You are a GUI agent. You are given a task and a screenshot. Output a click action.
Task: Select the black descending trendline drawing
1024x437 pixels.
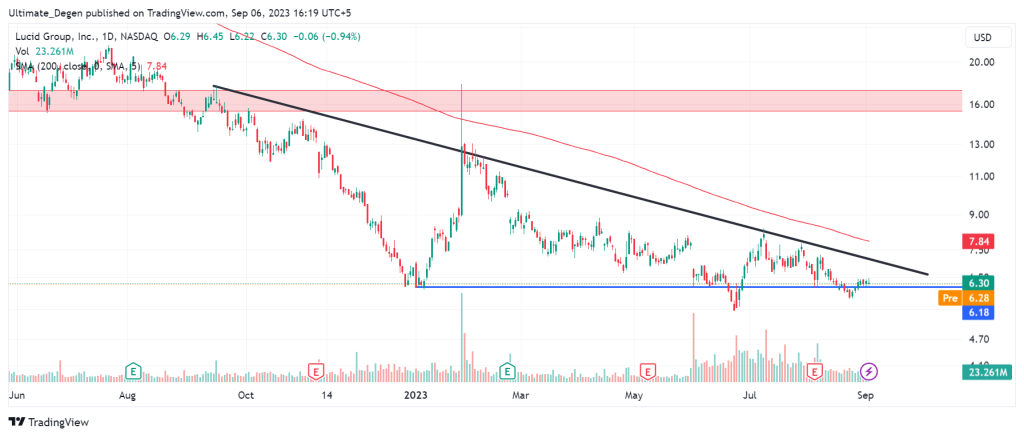(x=570, y=180)
